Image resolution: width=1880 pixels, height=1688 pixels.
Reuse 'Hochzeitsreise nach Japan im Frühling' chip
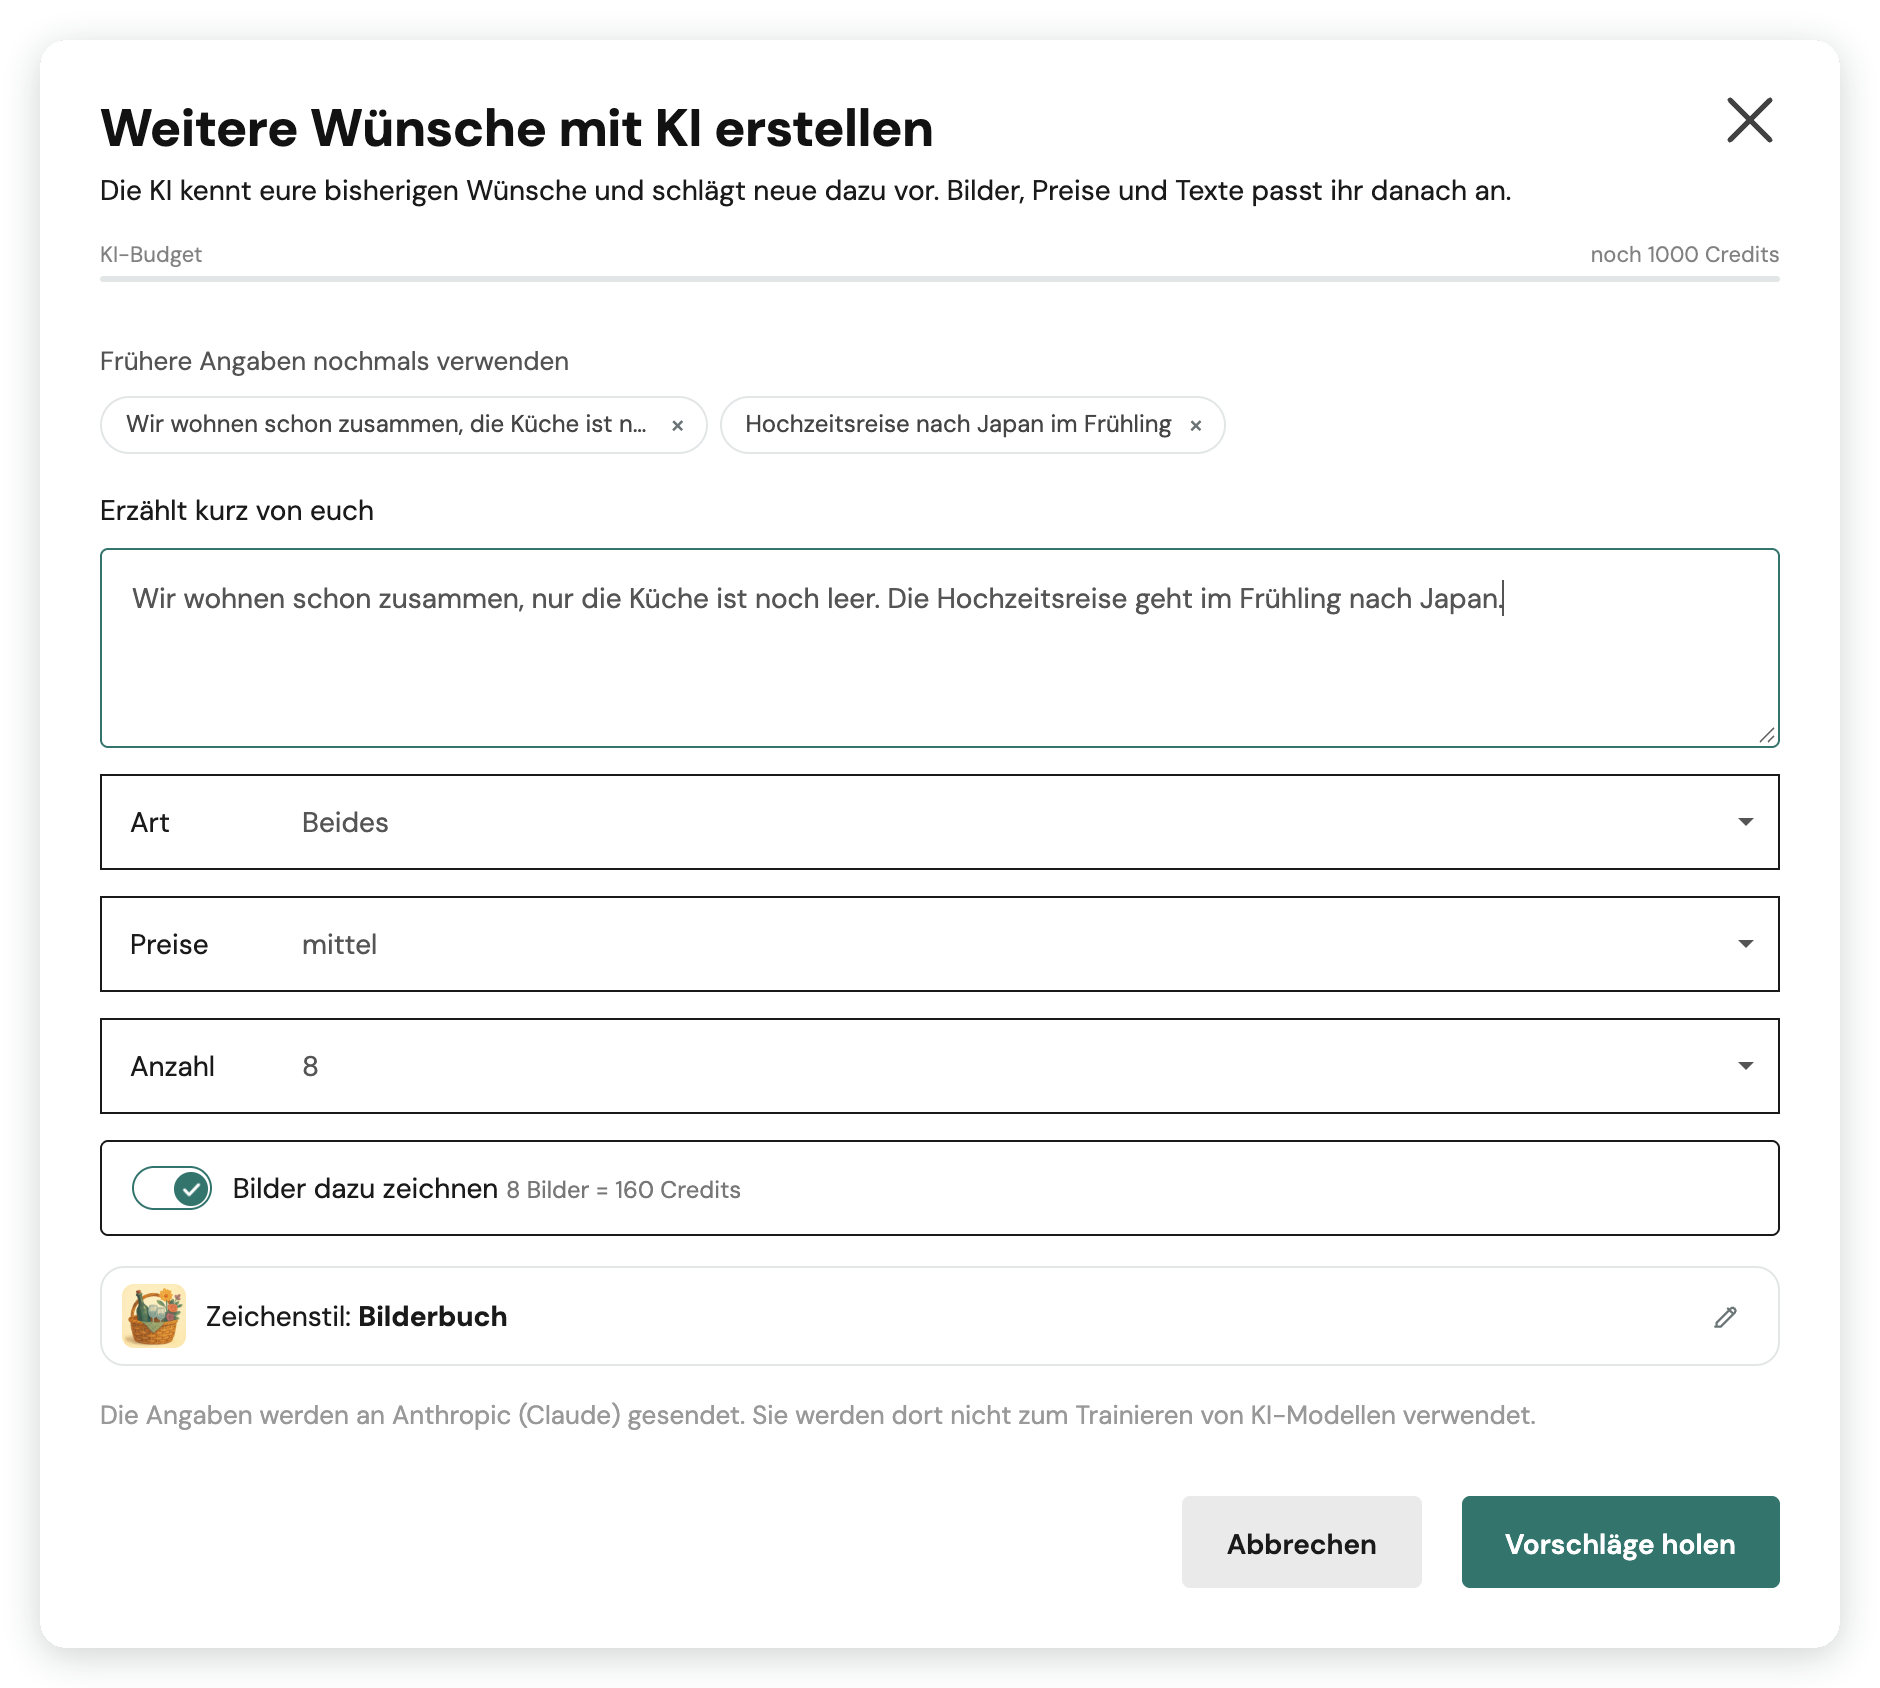[957, 424]
